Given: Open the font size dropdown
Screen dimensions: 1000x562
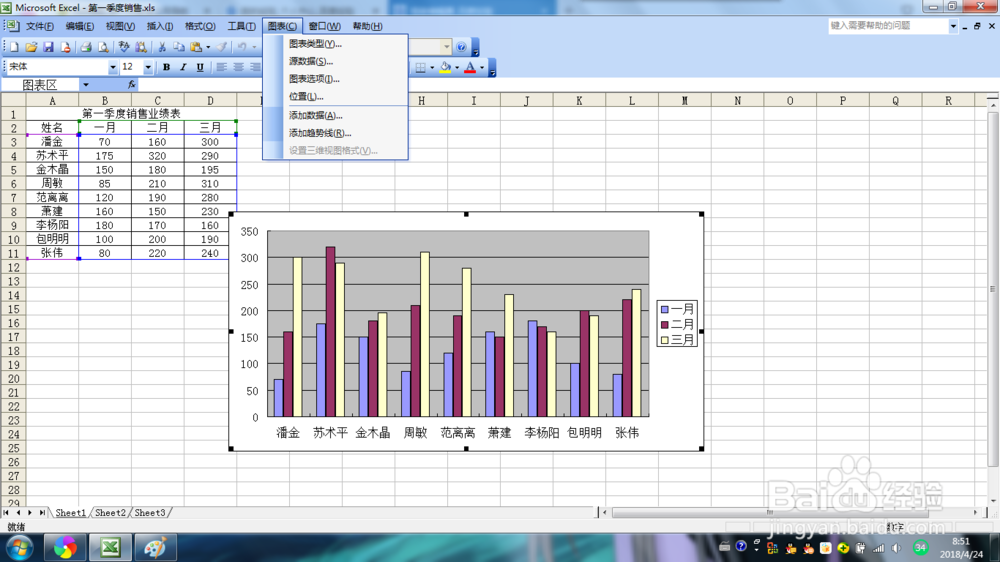Looking at the screenshot, I should 148,67.
